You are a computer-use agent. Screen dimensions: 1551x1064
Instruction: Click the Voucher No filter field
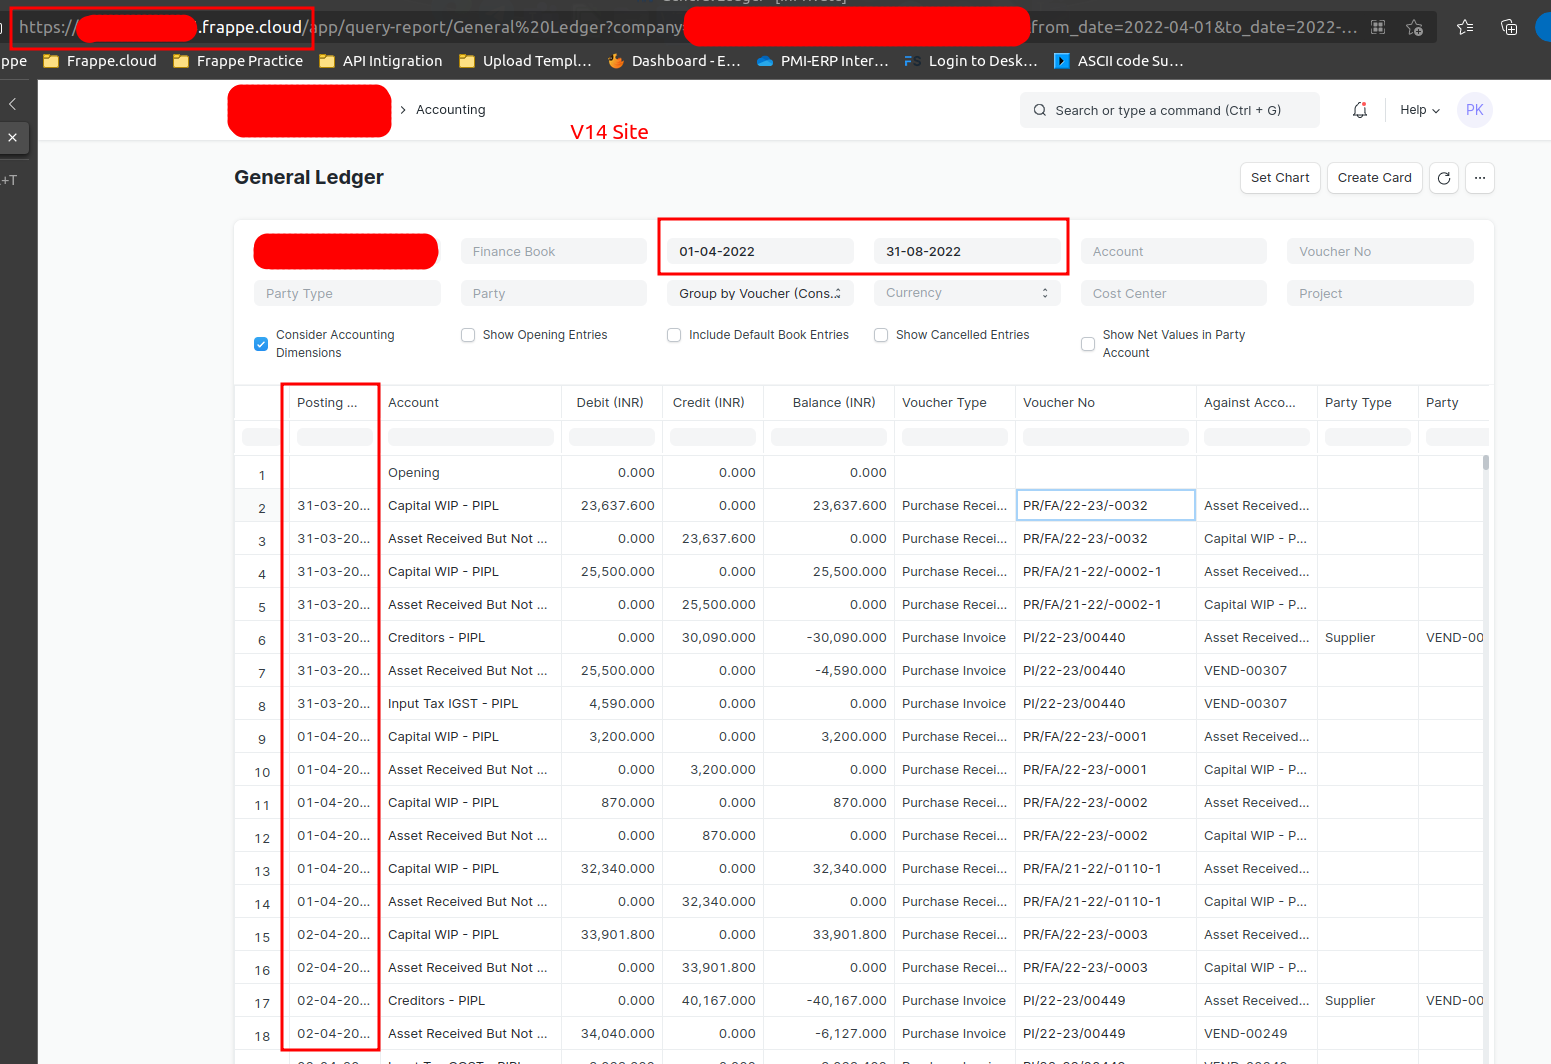point(1380,251)
